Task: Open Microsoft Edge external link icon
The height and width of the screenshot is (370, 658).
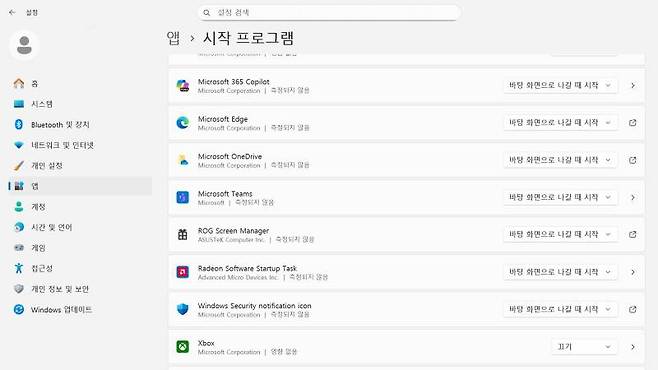Action: tap(633, 123)
